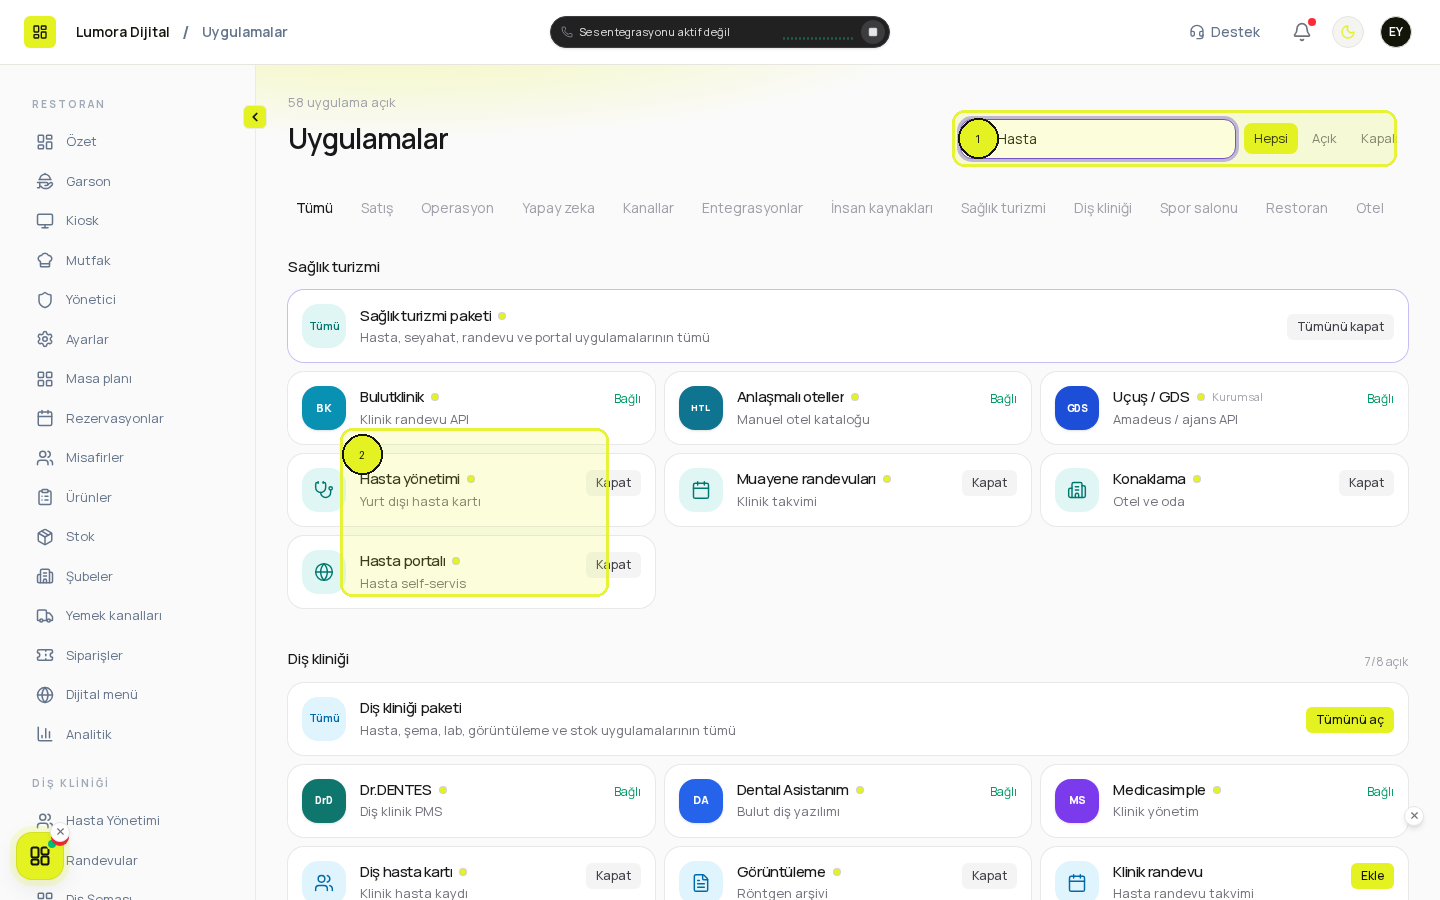Screen dimensions: 1440x900
Task: Click Tümünü kapat for Sağlık turizmi paketi
Action: click(x=1340, y=327)
